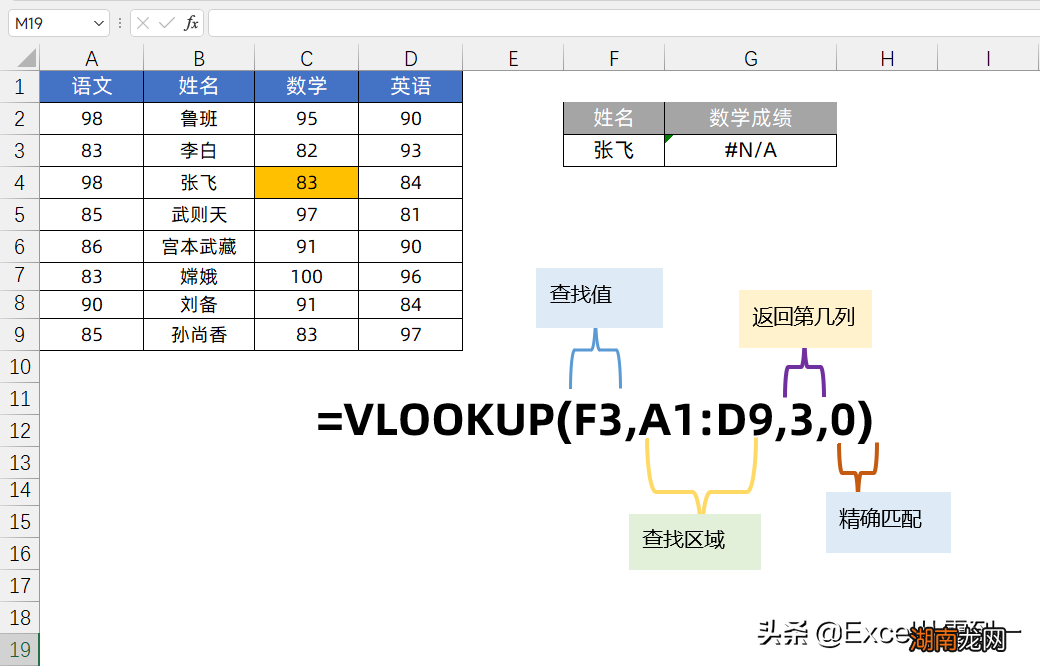This screenshot has height=666, width=1040.
Task: Click column header D above 英语
Action: click(x=410, y=58)
